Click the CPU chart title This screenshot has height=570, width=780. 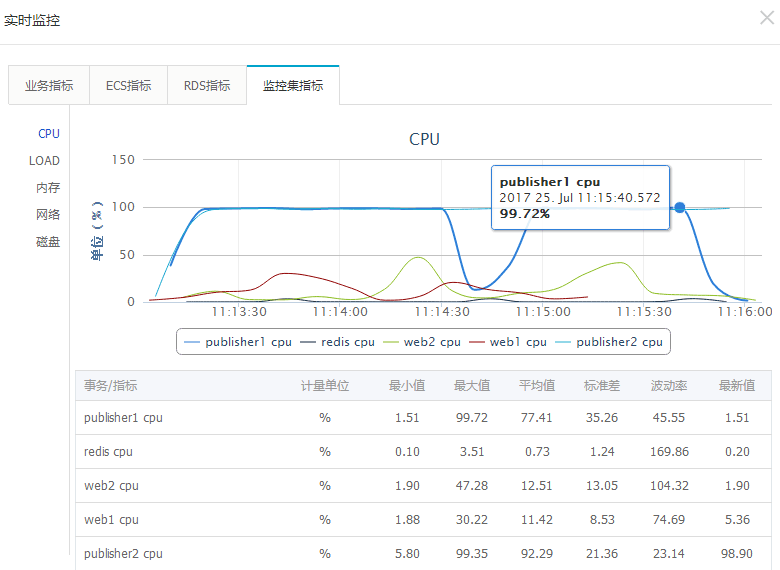point(424,139)
